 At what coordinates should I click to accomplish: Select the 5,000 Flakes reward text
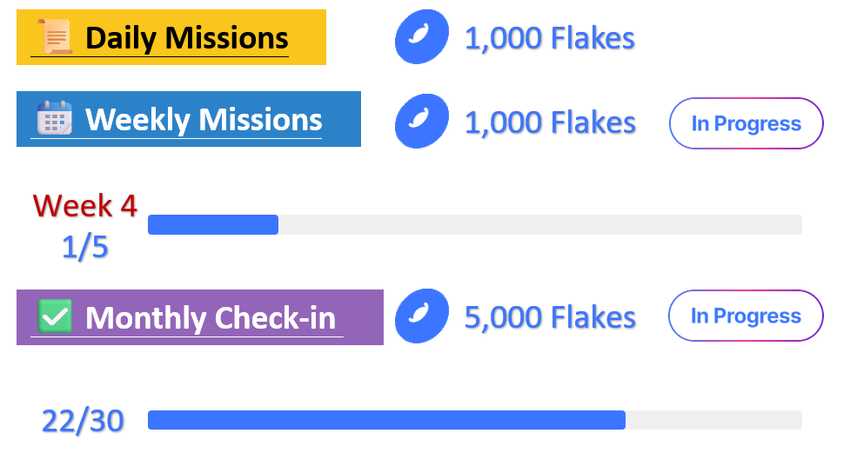549,317
